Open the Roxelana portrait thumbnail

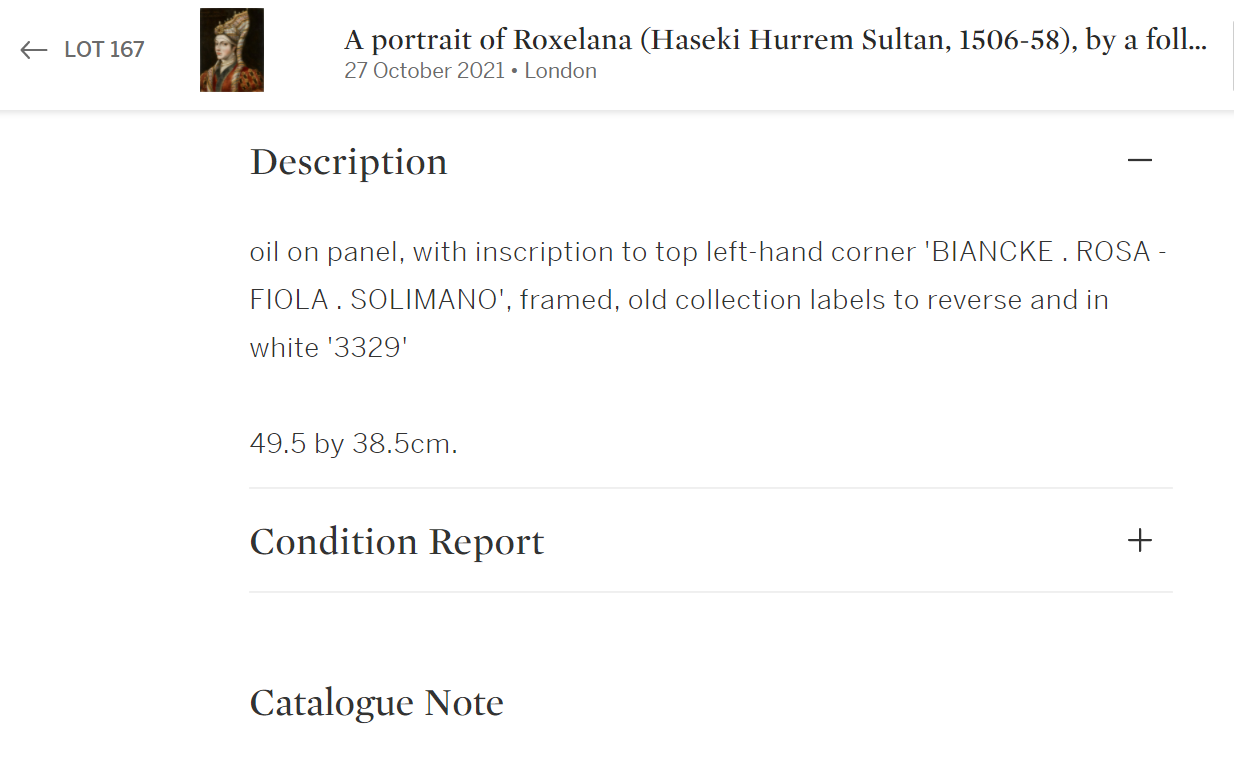[232, 50]
